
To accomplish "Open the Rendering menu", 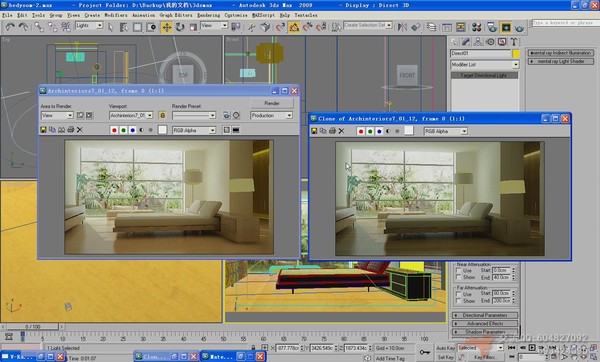I will click(x=209, y=15).
